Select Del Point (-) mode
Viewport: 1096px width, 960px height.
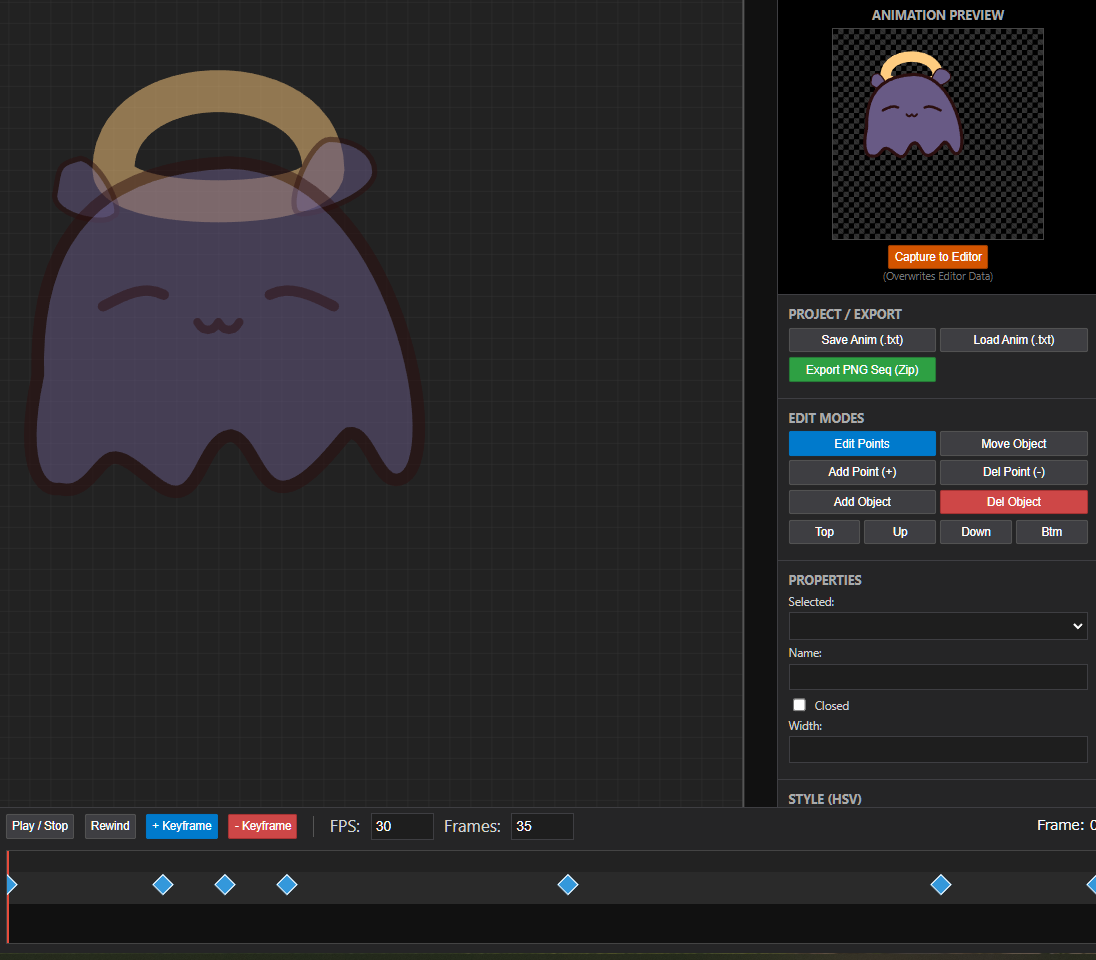1013,472
